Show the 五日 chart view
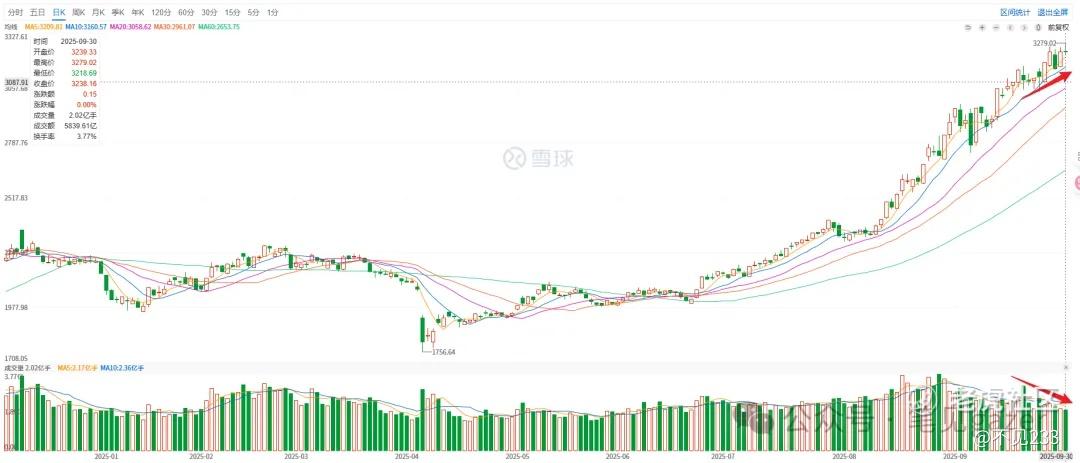This screenshot has width=1080, height=463. (38, 12)
